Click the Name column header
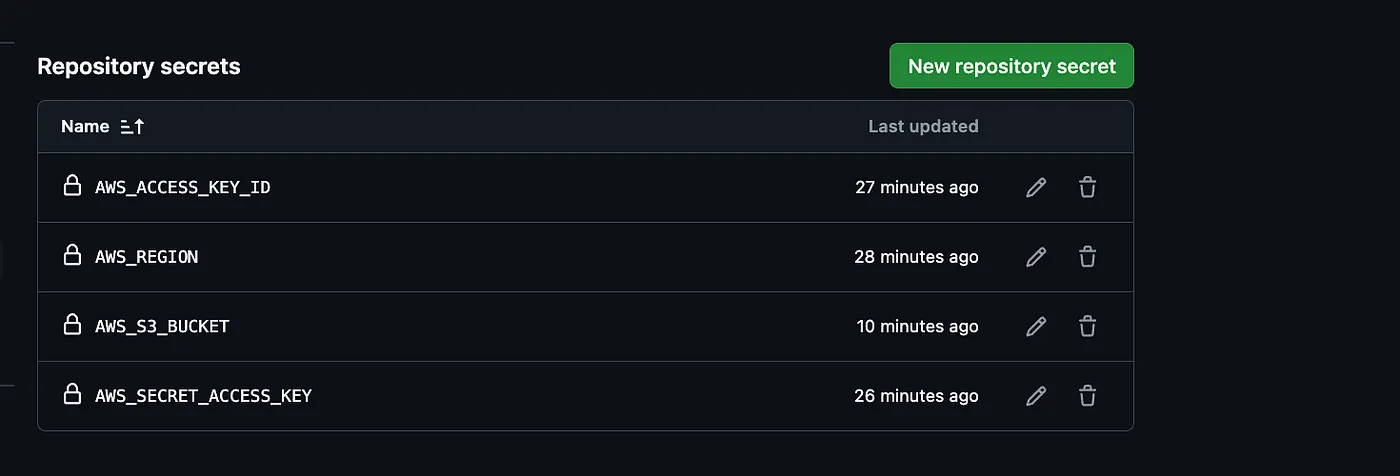This screenshot has width=1400, height=476. 85,127
